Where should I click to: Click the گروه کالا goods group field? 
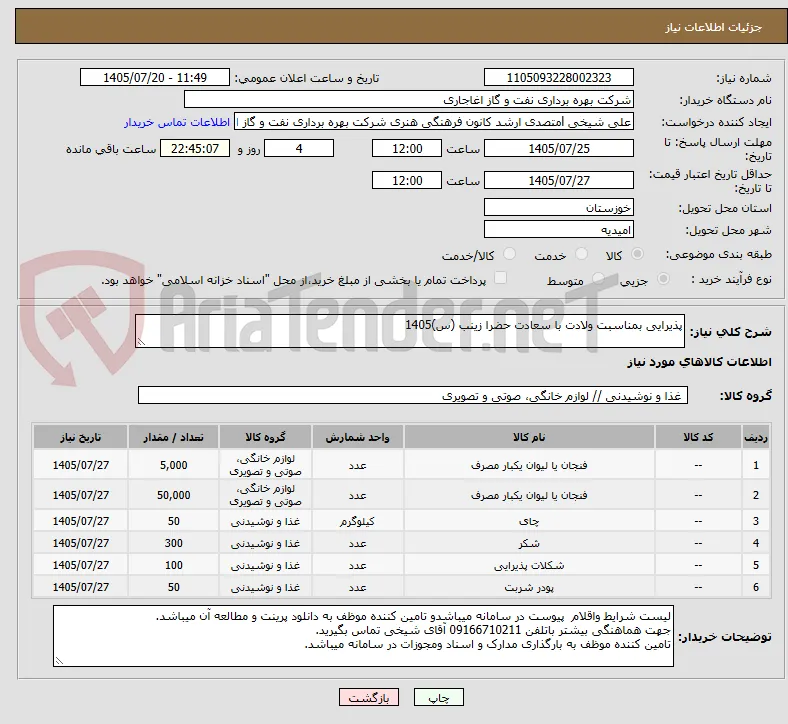pos(413,395)
